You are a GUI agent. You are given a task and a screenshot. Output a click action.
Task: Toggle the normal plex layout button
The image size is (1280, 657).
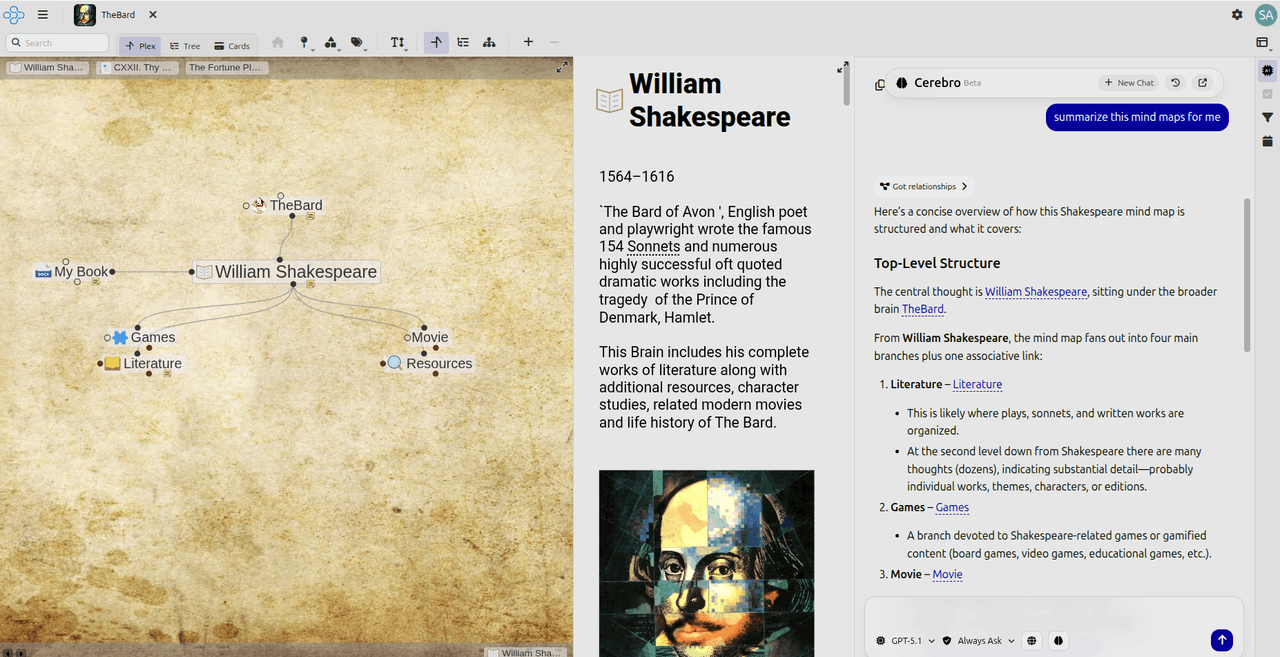point(436,43)
